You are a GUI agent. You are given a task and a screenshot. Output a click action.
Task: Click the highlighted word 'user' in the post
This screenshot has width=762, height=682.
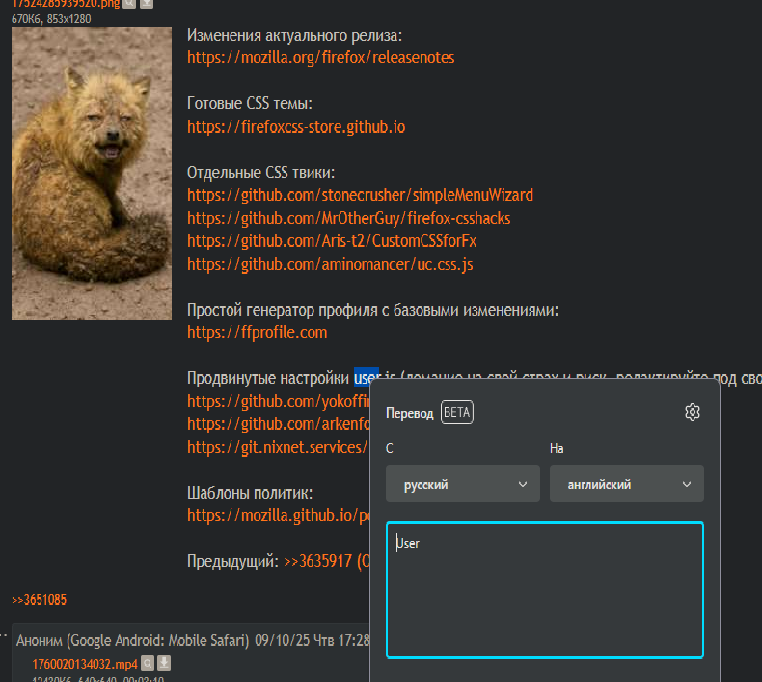(366, 378)
